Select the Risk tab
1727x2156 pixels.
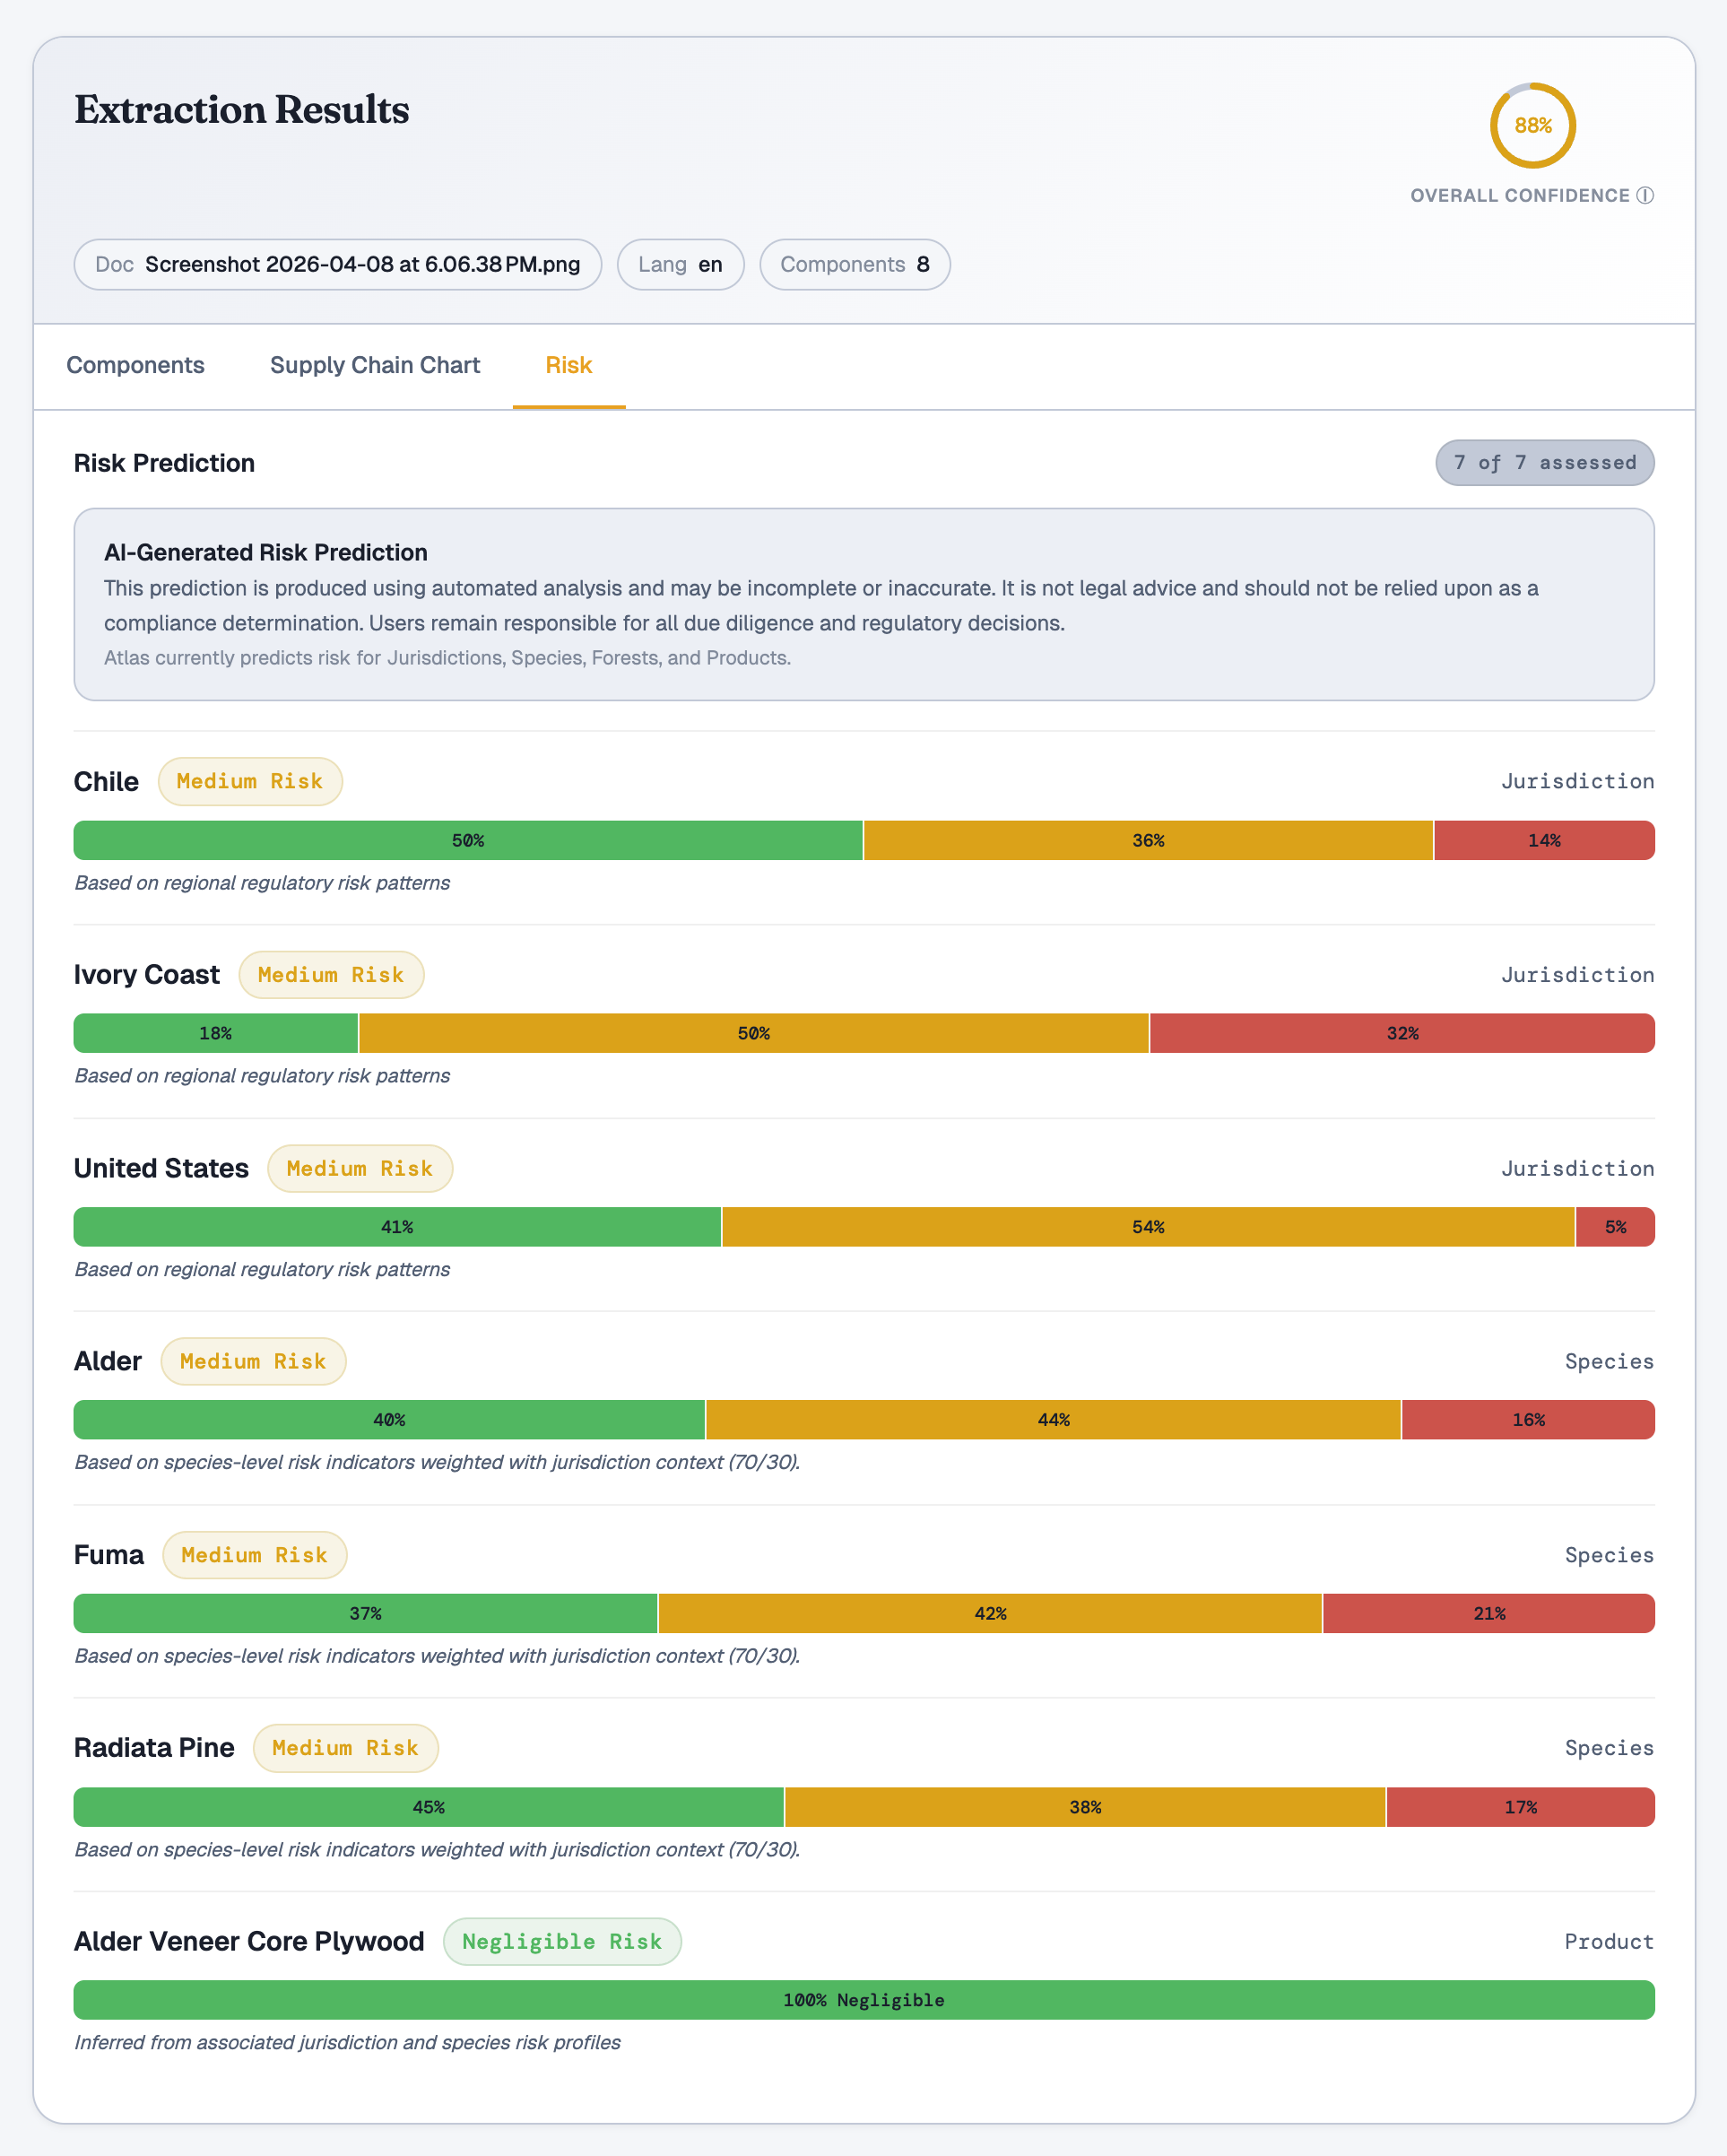pos(568,365)
